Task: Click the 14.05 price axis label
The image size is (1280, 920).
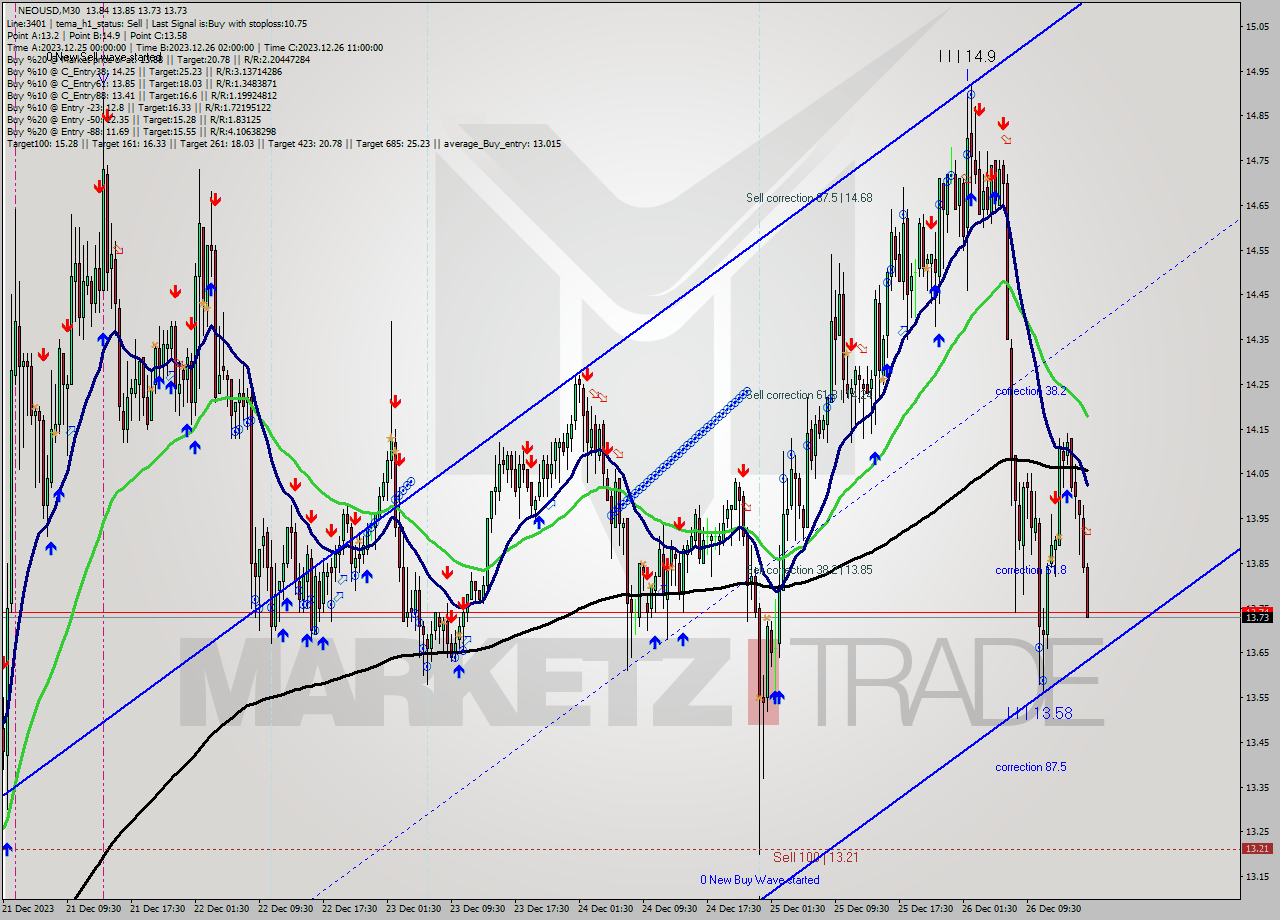Action: [x=1257, y=473]
